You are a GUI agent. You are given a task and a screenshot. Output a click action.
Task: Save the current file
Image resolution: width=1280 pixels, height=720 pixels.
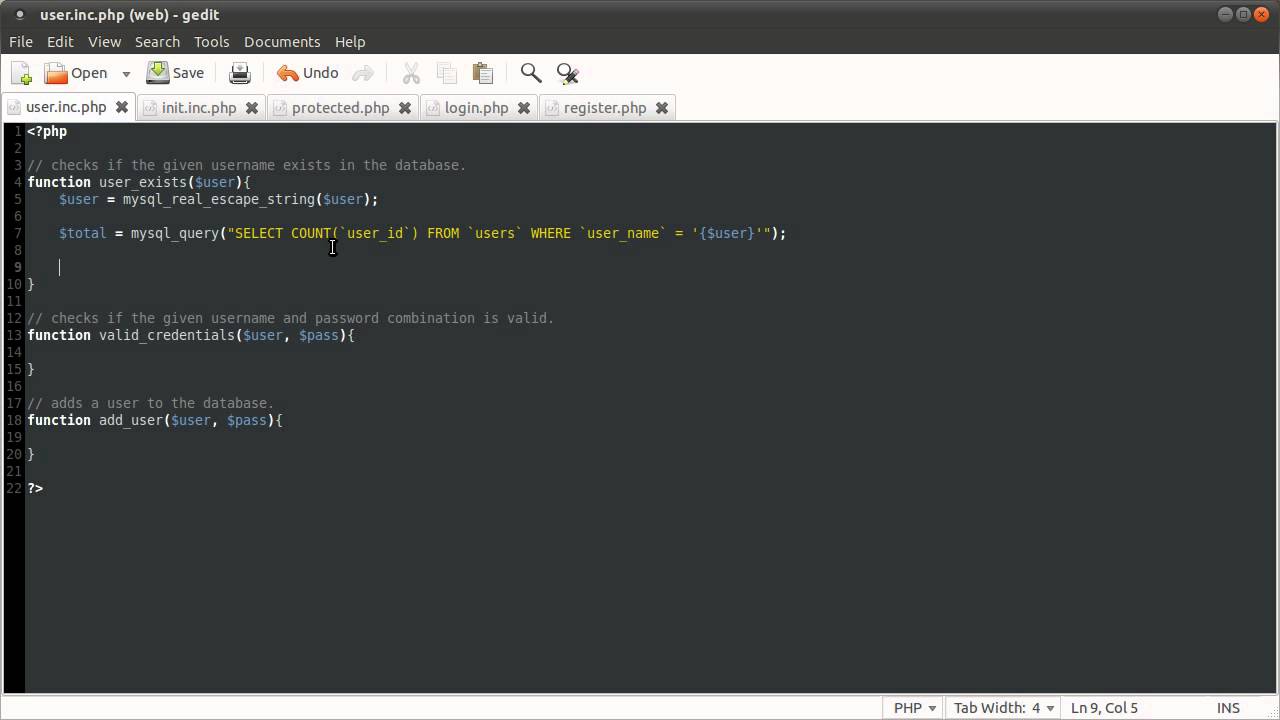[175, 73]
